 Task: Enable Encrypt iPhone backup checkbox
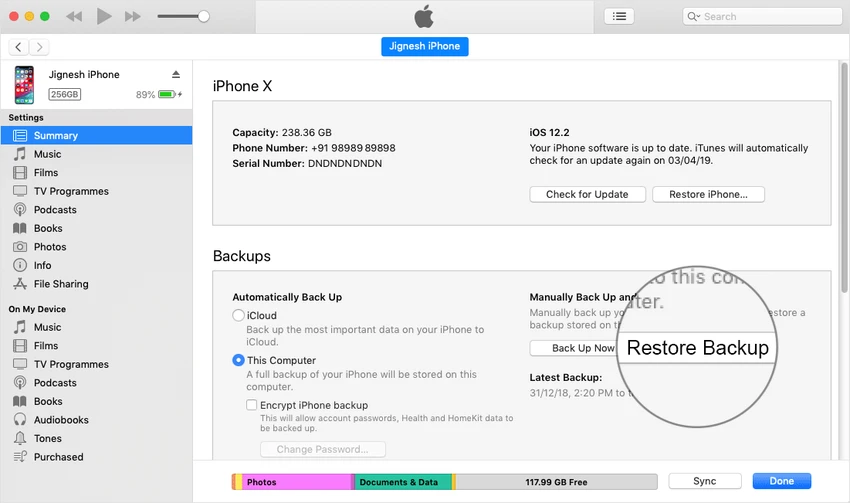click(252, 405)
